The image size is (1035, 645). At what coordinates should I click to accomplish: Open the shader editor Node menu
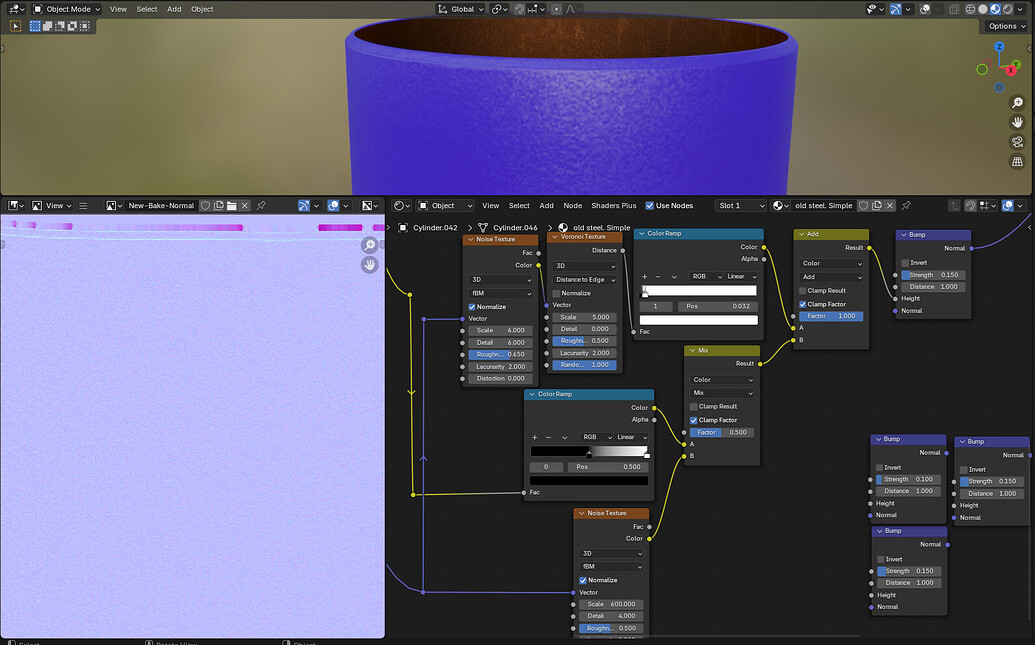point(573,206)
